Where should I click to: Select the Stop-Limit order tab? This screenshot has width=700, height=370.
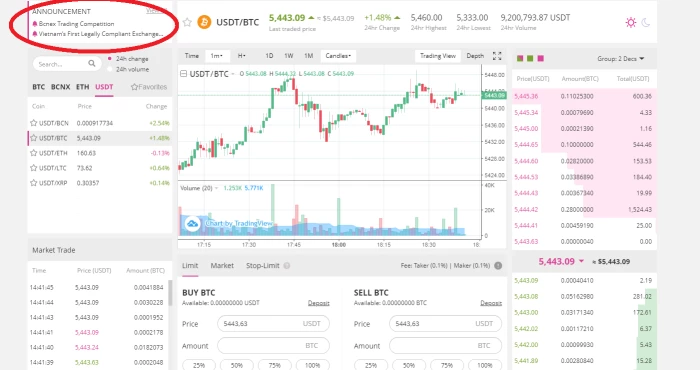point(262,266)
